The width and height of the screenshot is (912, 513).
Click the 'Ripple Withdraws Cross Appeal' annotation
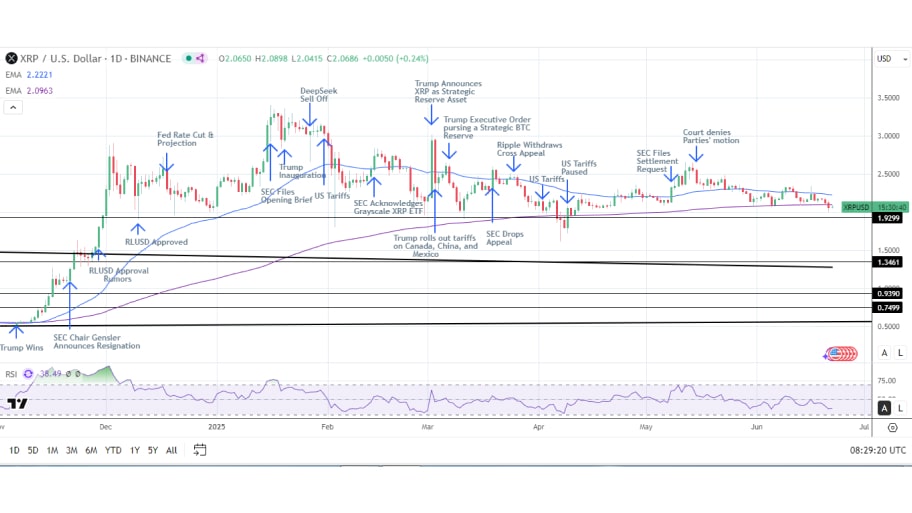[529, 149]
